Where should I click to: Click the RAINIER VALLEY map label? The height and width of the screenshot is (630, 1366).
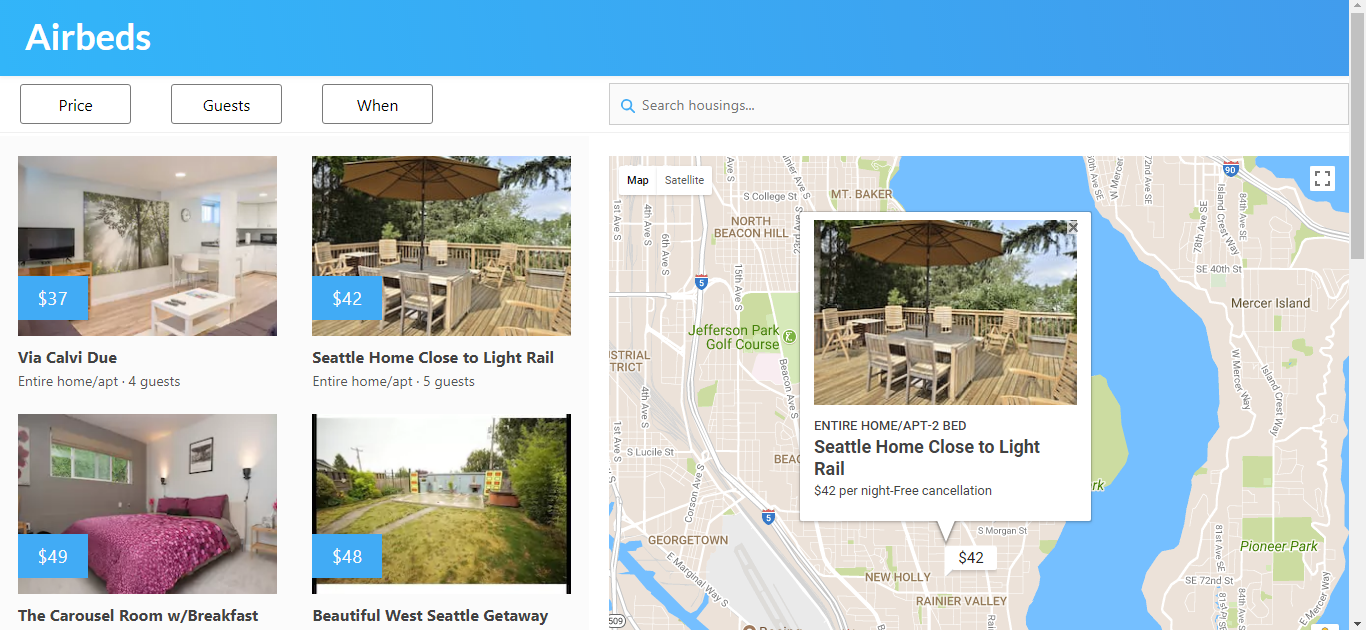click(961, 601)
